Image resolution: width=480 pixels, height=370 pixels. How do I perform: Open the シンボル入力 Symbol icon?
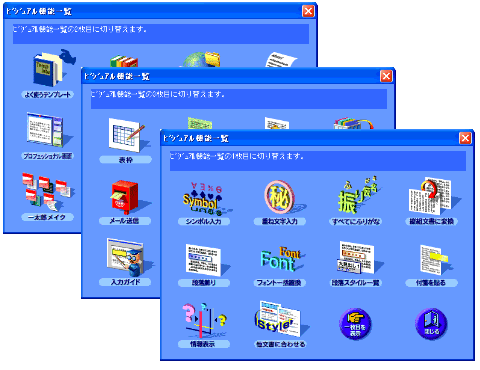click(x=204, y=199)
